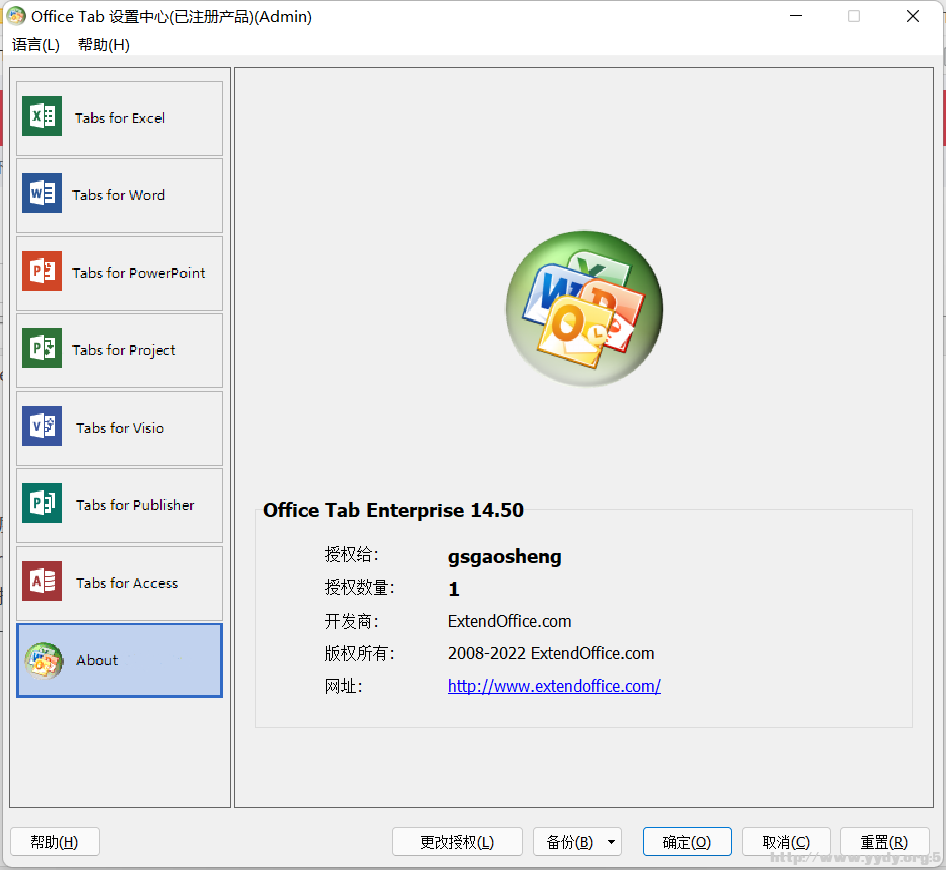This screenshot has width=946, height=870.
Task: Click the 网址: label
Action: [344, 686]
